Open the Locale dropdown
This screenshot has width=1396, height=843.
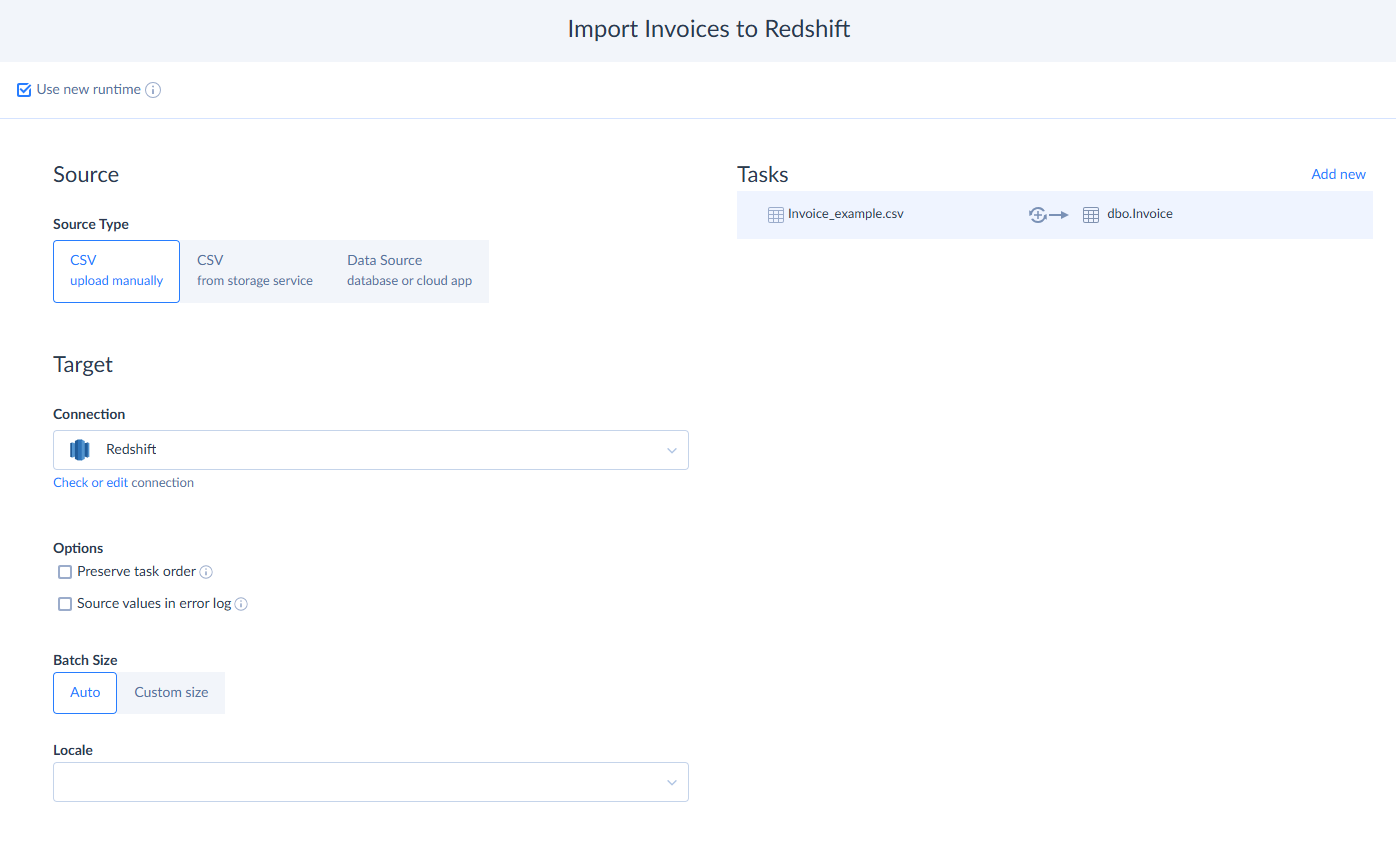tap(370, 781)
